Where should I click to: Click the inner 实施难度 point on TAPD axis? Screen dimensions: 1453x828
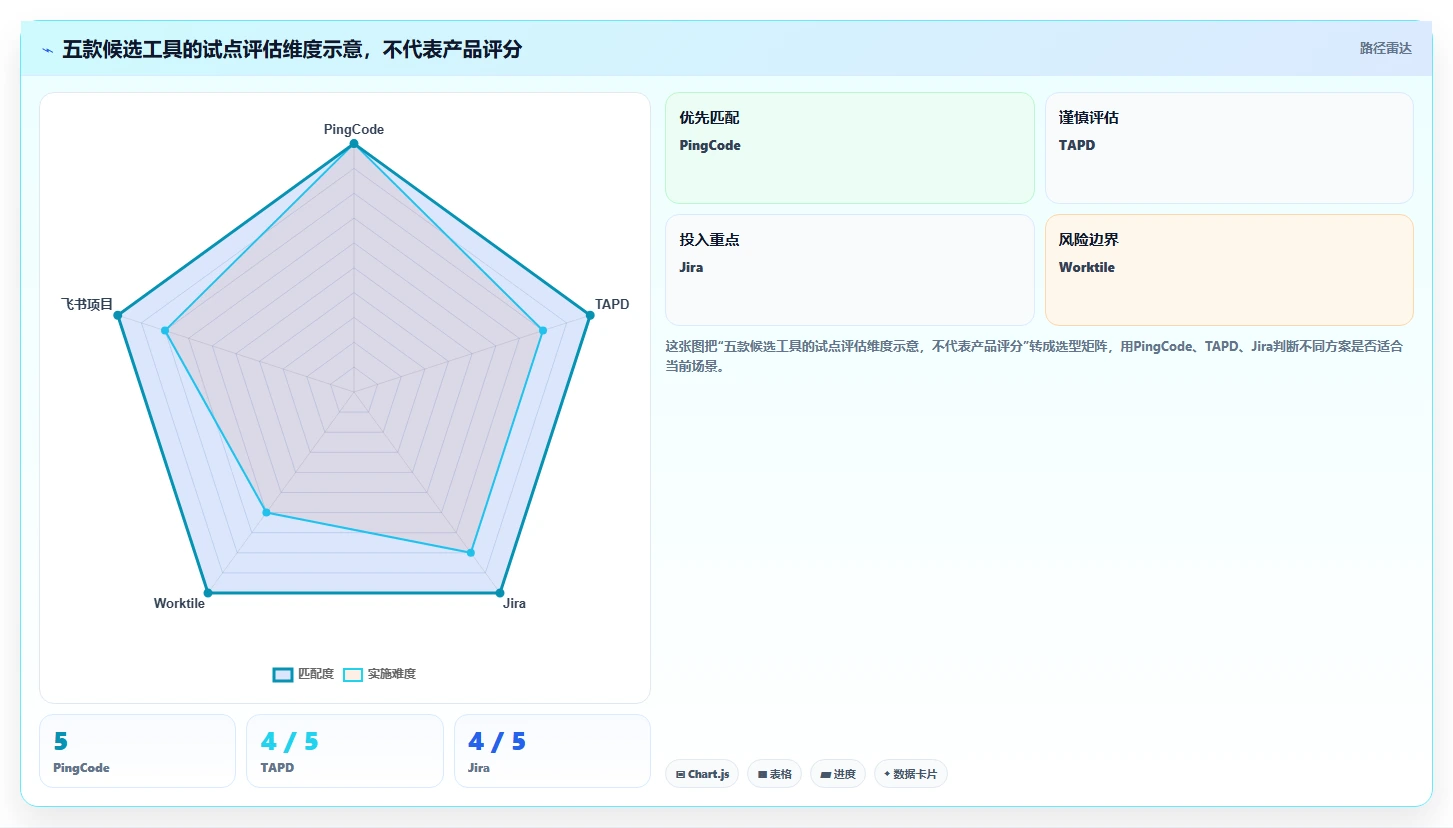click(543, 330)
